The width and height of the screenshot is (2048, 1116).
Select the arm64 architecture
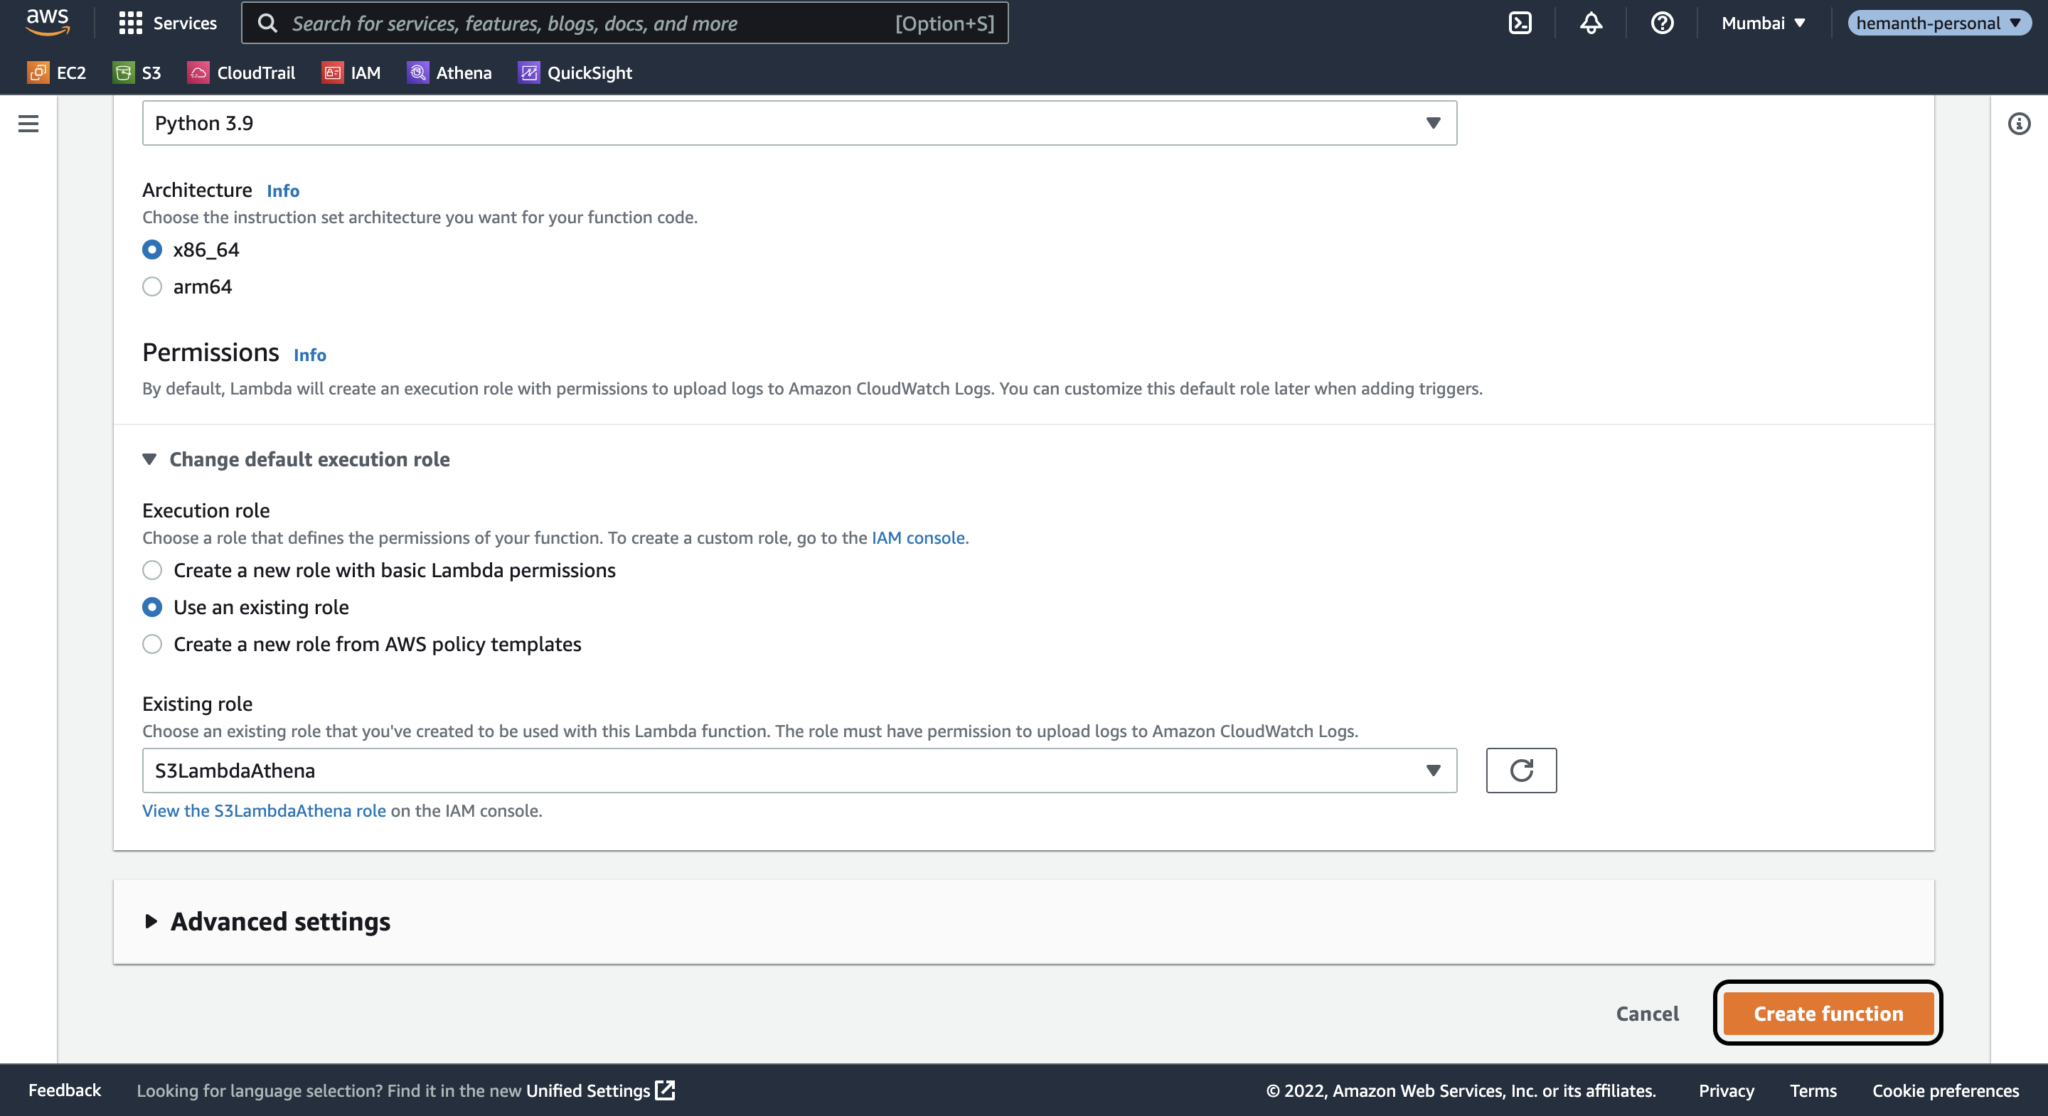pos(152,286)
